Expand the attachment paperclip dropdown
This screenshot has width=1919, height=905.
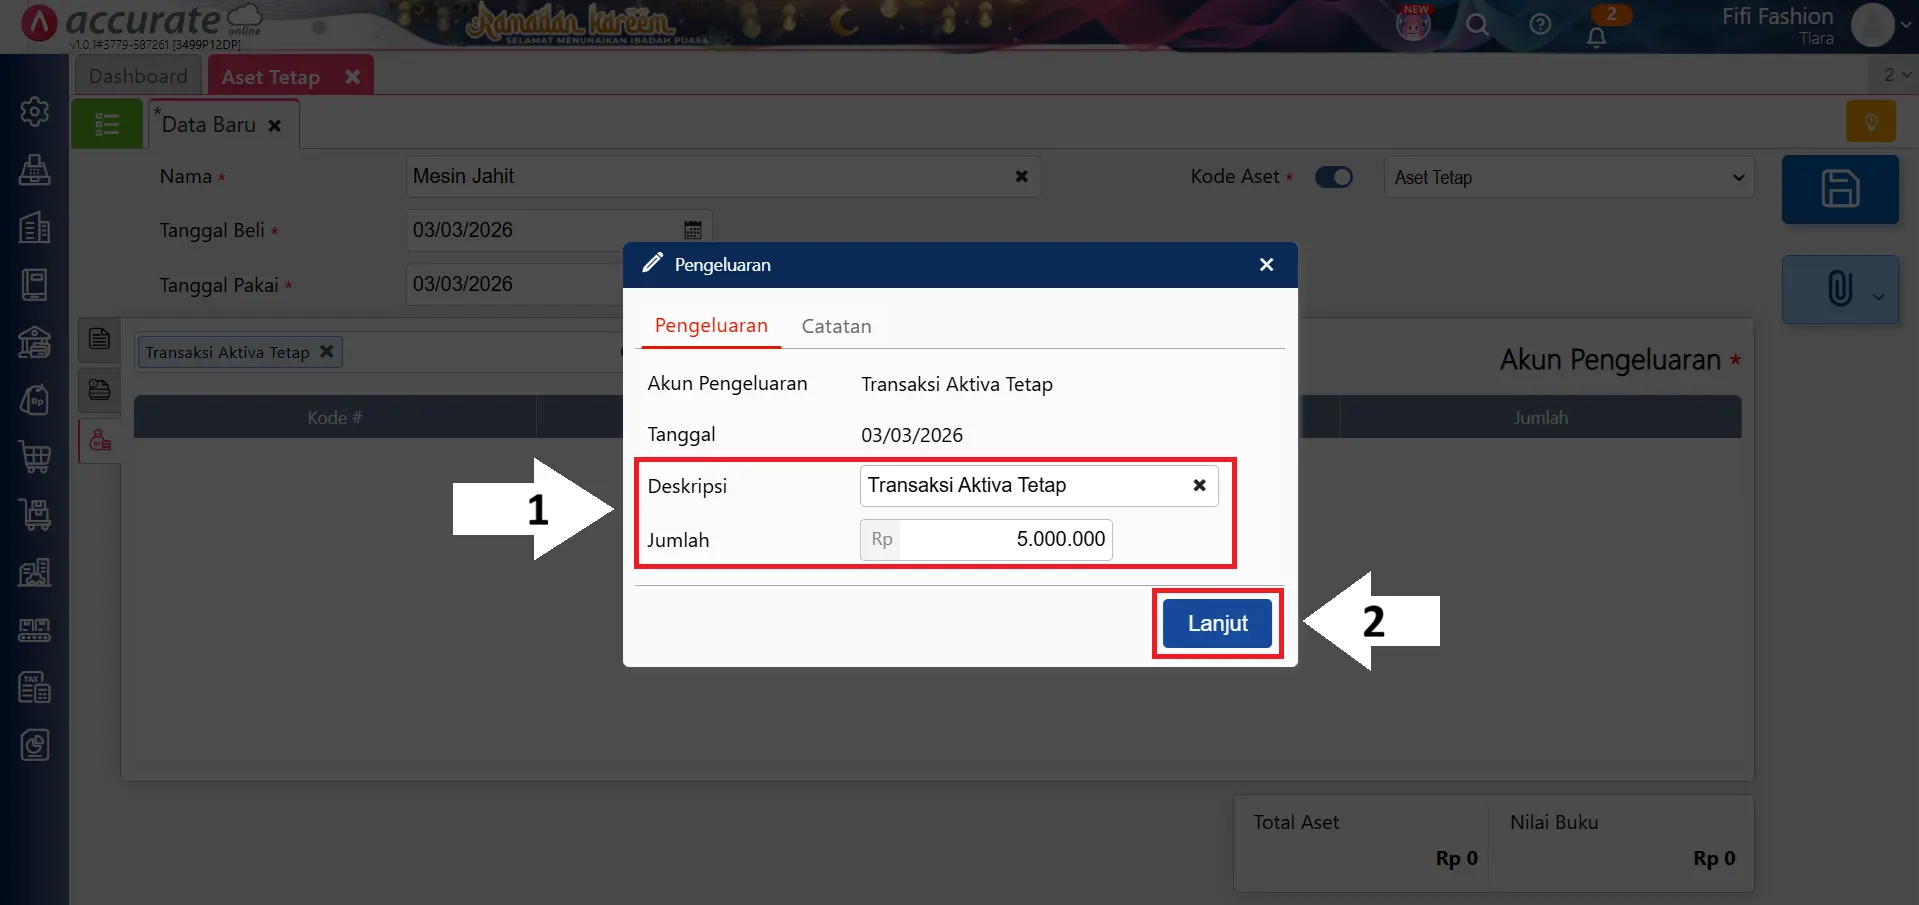point(1878,295)
